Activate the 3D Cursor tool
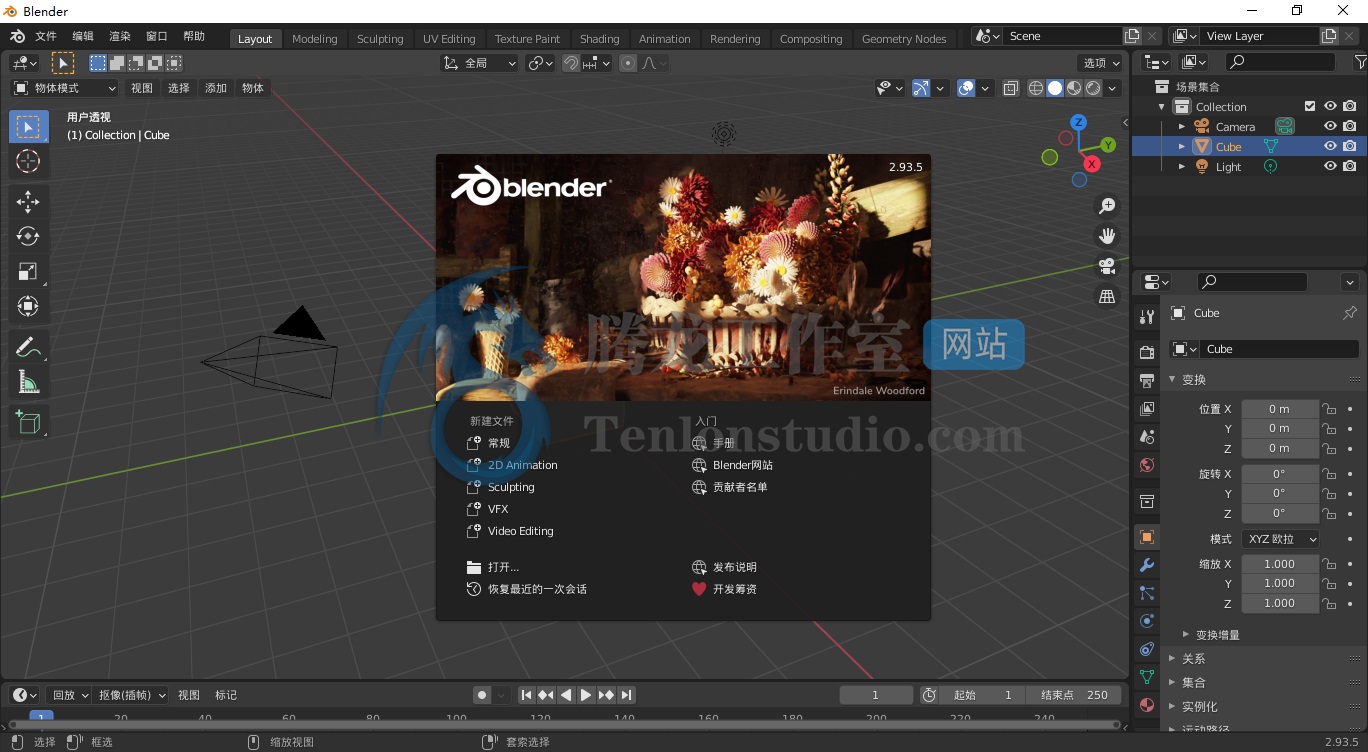 (28, 161)
